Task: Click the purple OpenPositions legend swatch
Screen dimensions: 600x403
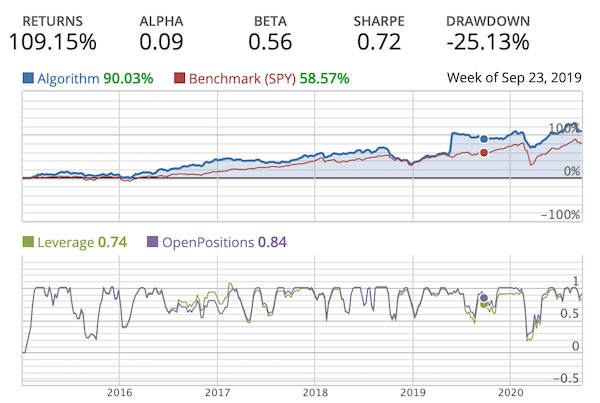Action: (153, 242)
